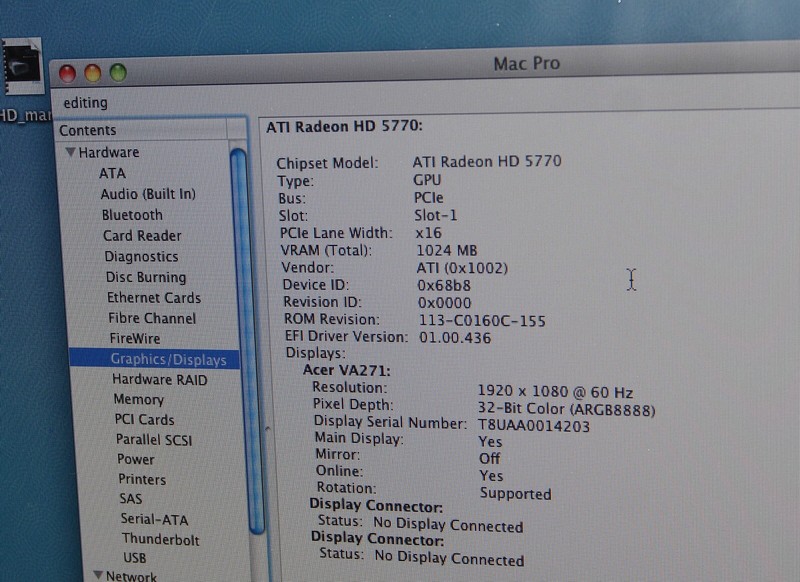Click the Chipset Model value text
The image size is (800, 582).
[x=487, y=162]
